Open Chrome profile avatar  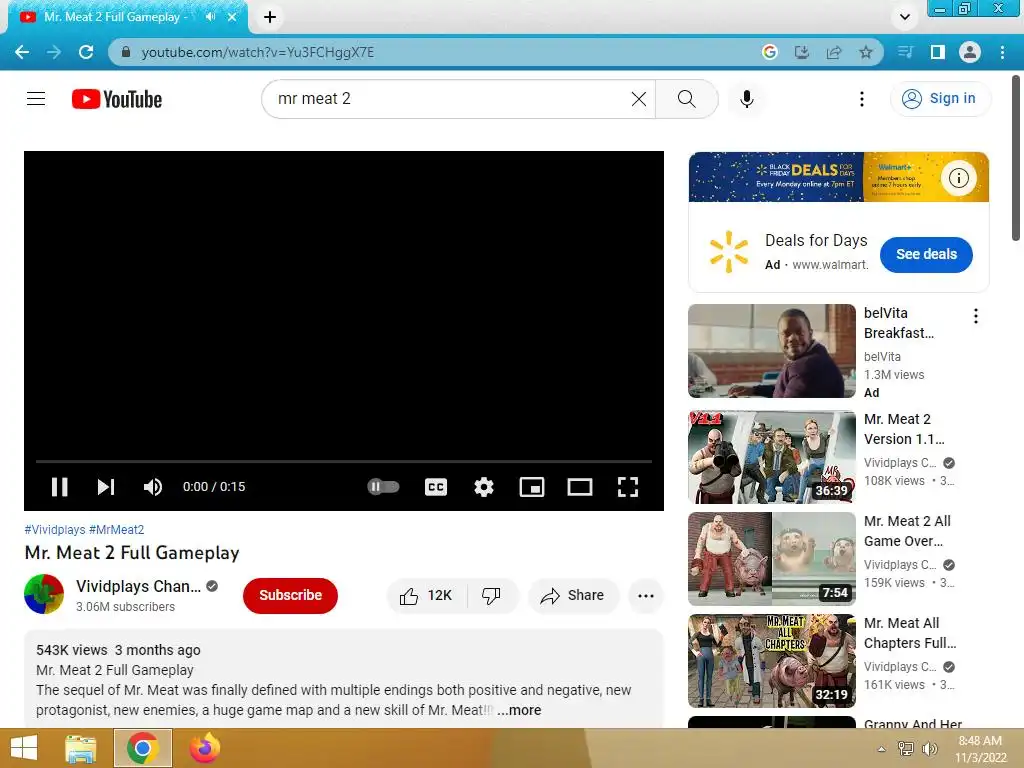click(970, 52)
